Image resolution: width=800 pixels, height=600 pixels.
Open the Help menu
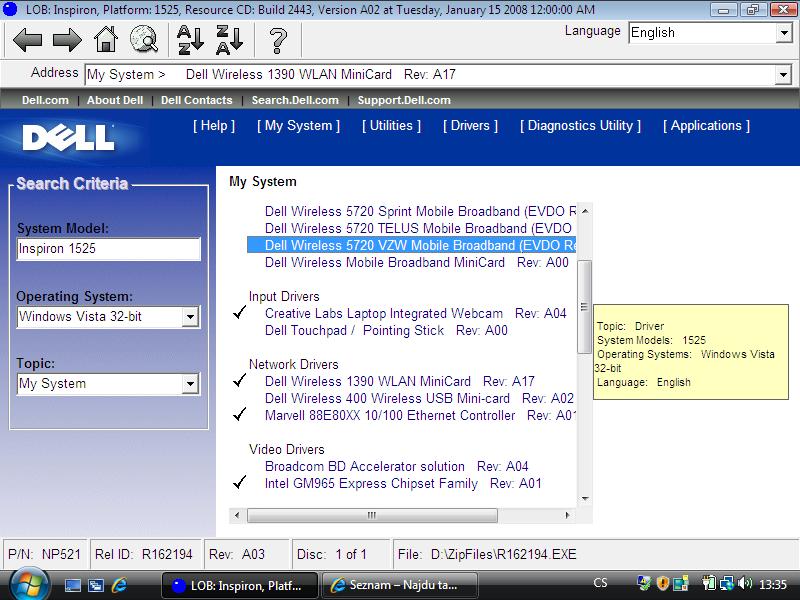coord(214,126)
